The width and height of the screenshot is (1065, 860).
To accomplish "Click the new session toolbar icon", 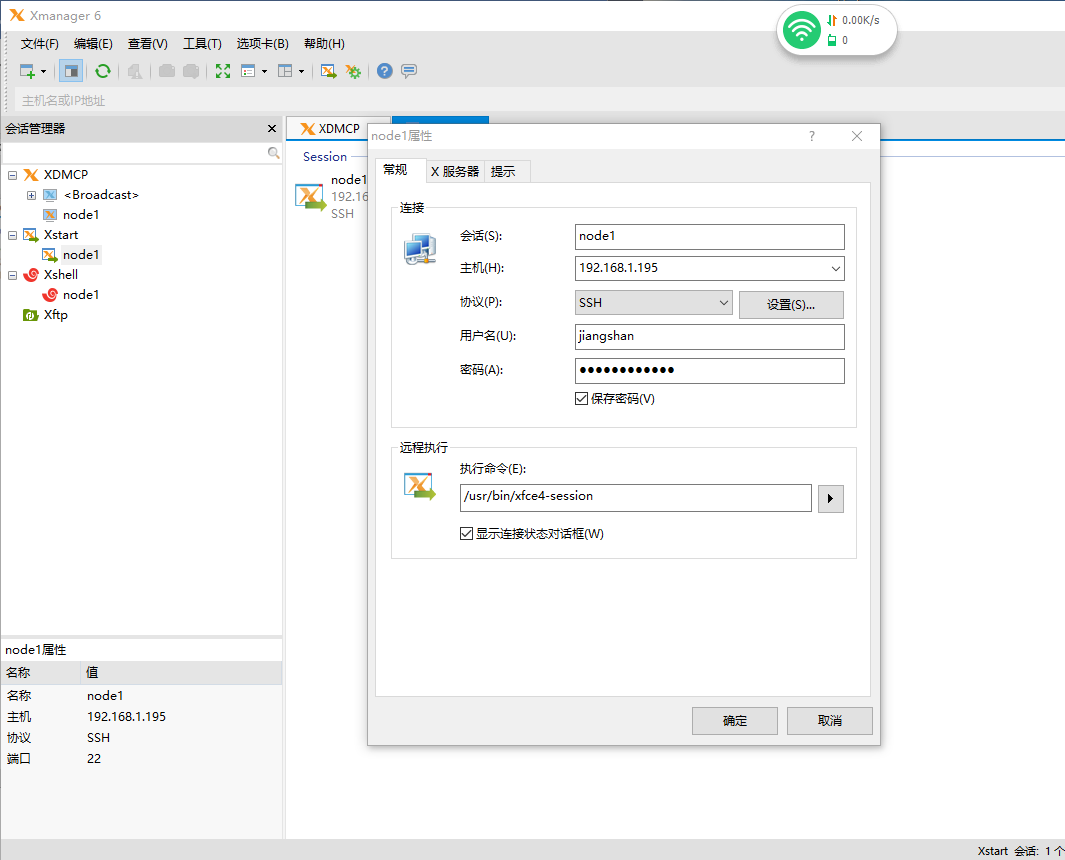I will pyautogui.click(x=27, y=71).
